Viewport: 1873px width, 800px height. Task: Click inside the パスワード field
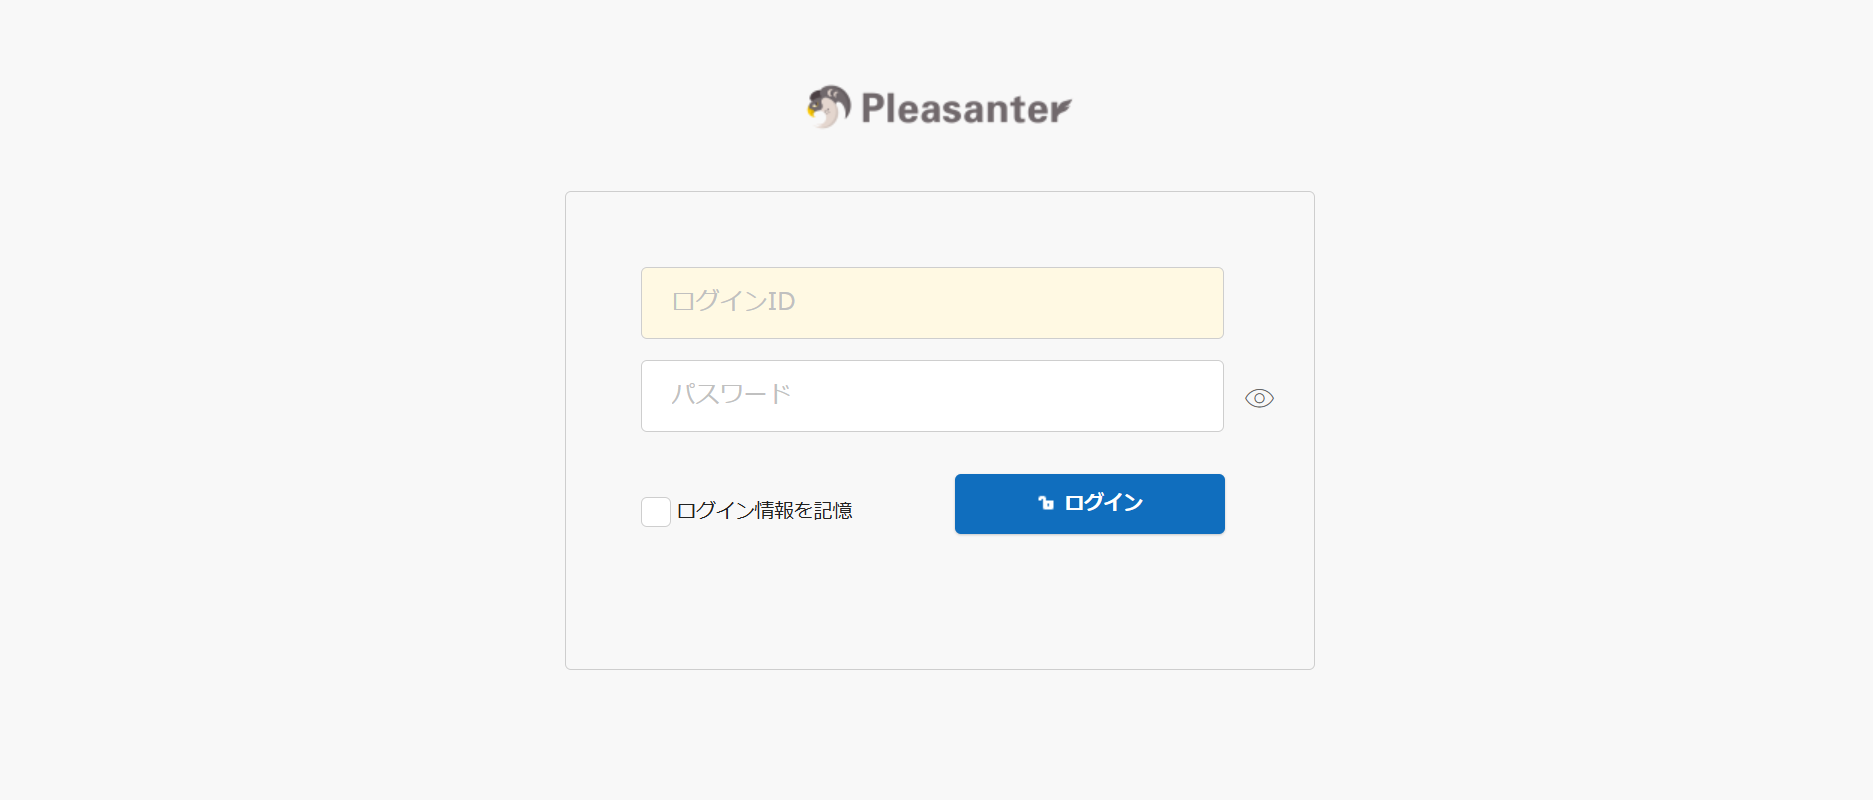[x=932, y=395]
